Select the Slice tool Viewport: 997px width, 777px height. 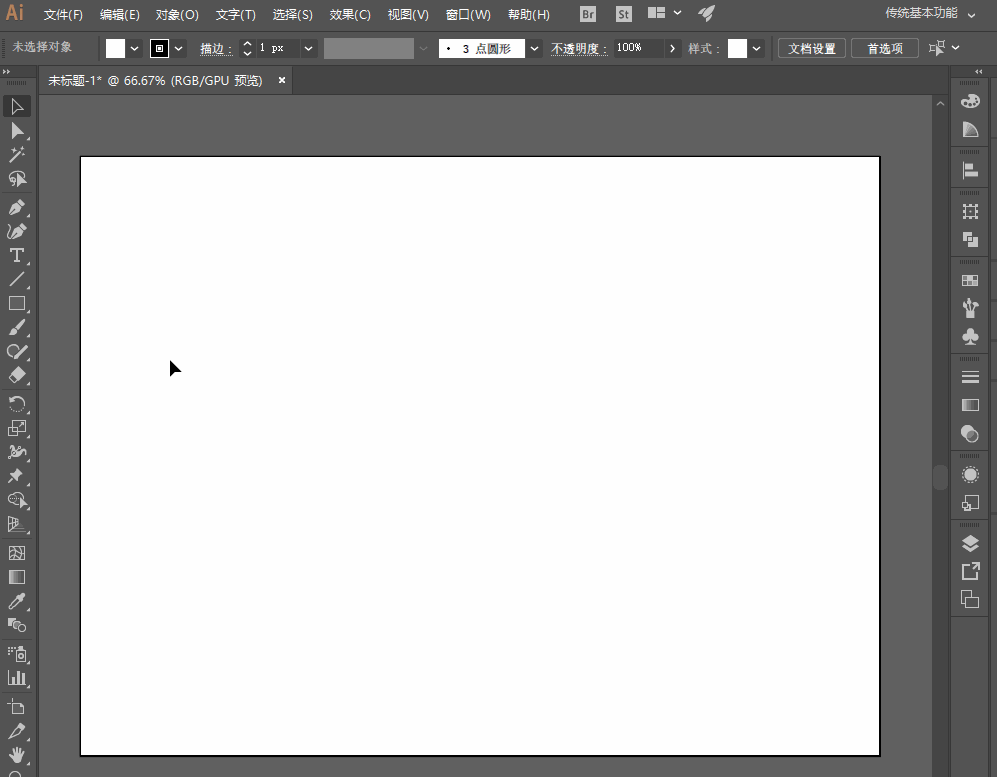point(17,731)
